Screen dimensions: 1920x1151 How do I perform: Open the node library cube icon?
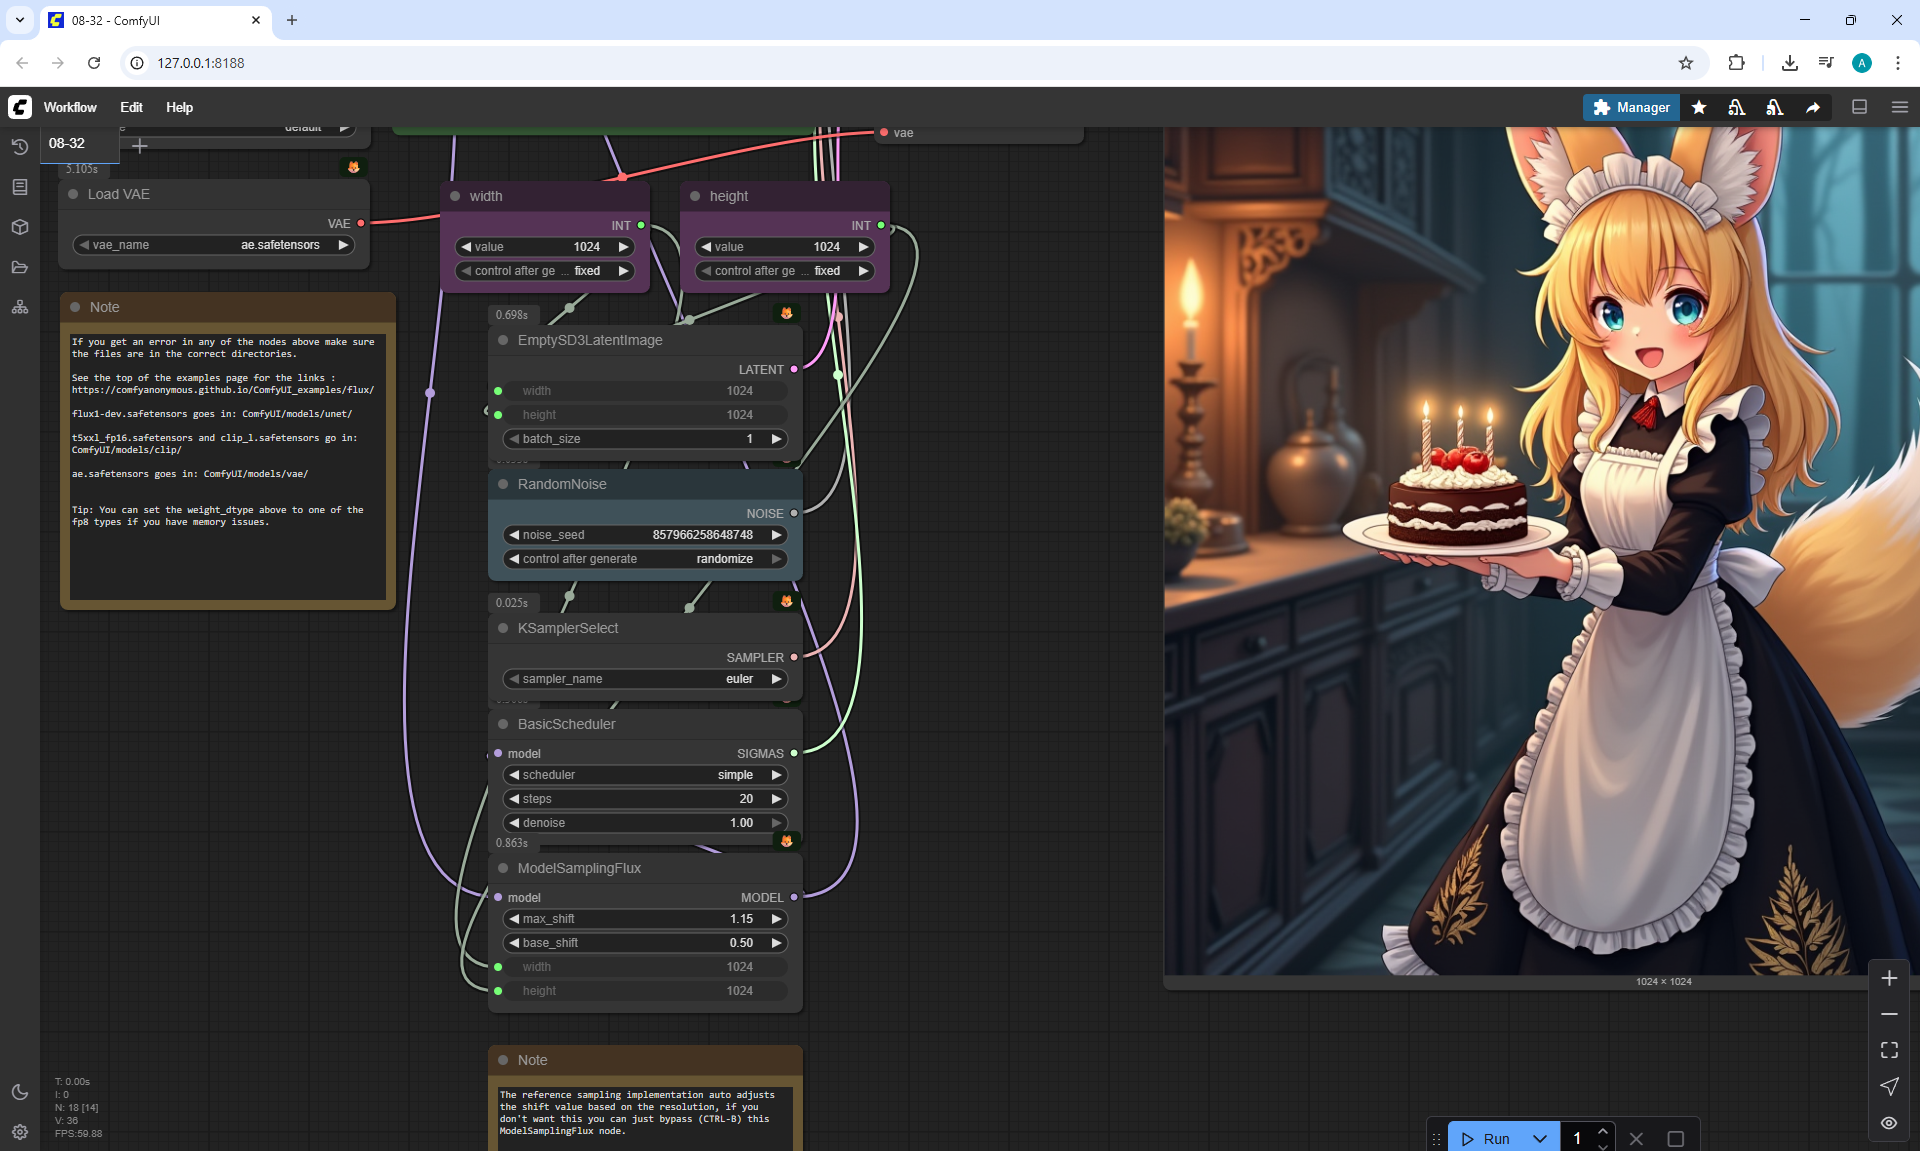(19, 227)
